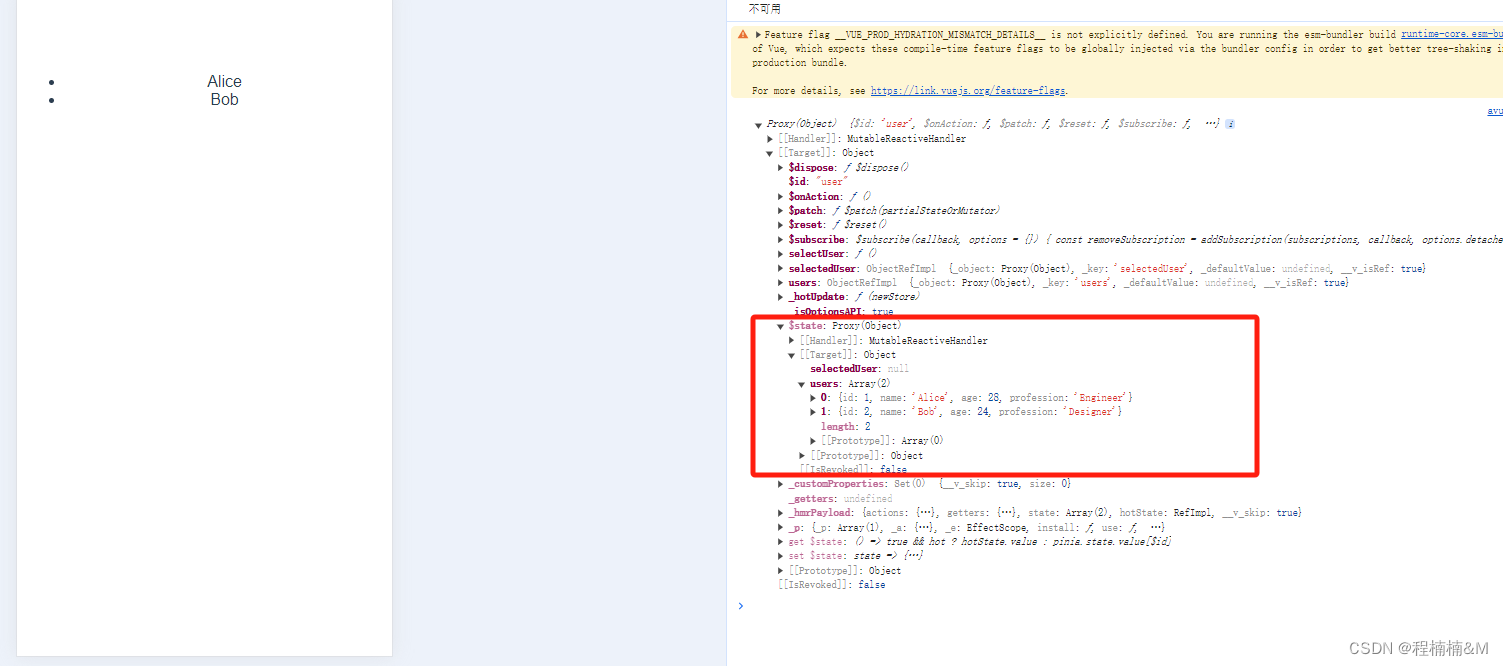The height and width of the screenshot is (666, 1503).
Task: Expand the _p: {_p: Array(1)…} row
Action: click(781, 527)
